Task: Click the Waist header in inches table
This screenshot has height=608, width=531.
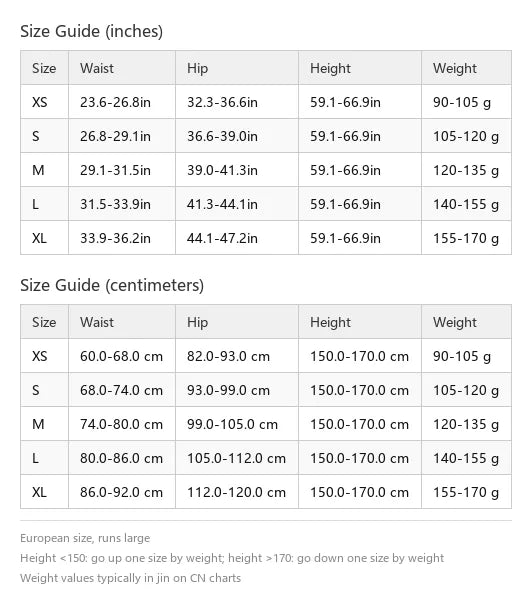Action: 97,68
